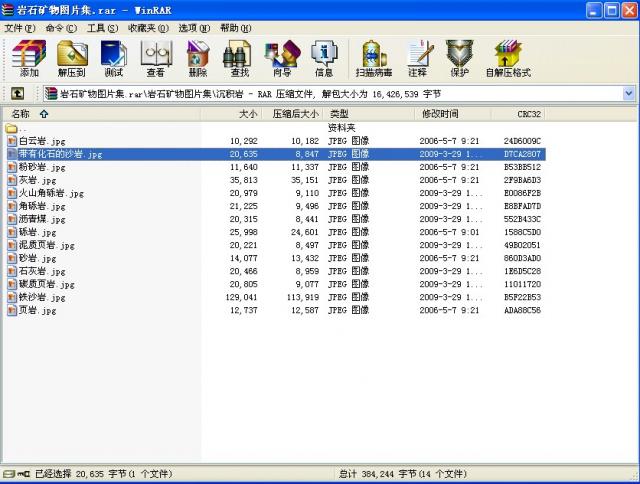640x484 pixels.
Task: Open the 注释 (Comment) toolbar icon
Action: pos(417,58)
